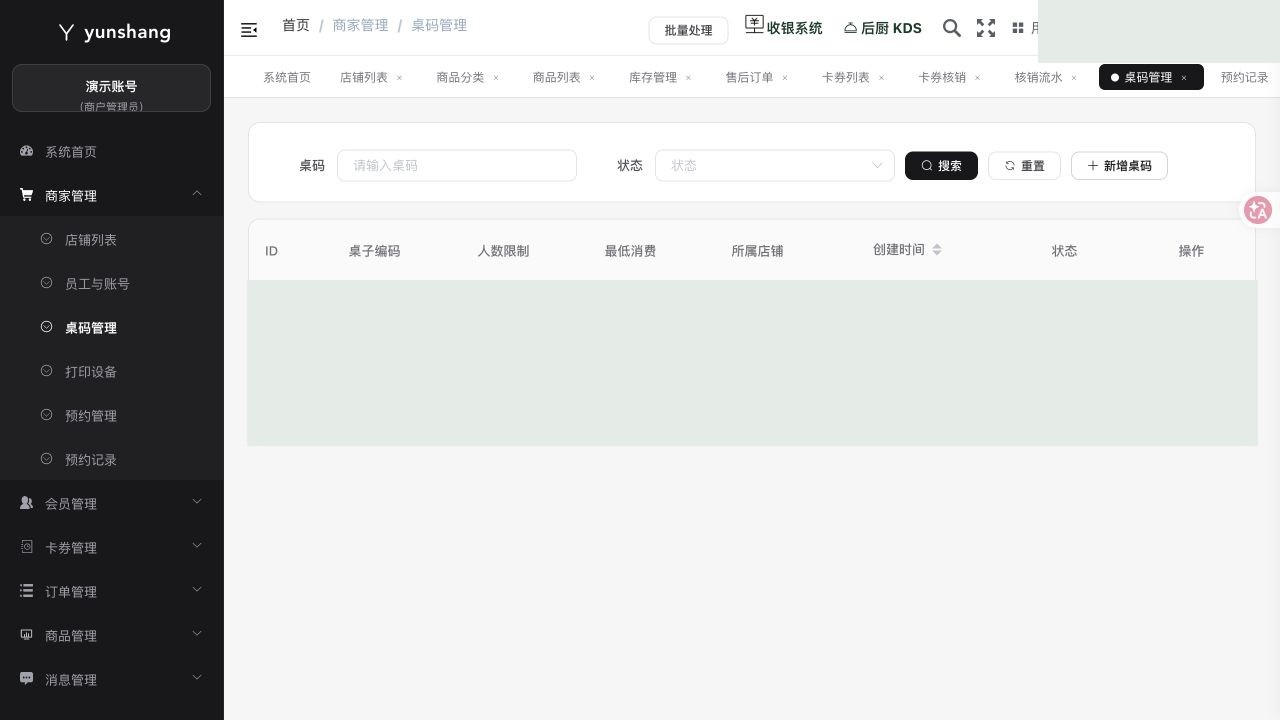Open 员工与账号 in the sidebar
The width and height of the screenshot is (1280, 720).
112,283
